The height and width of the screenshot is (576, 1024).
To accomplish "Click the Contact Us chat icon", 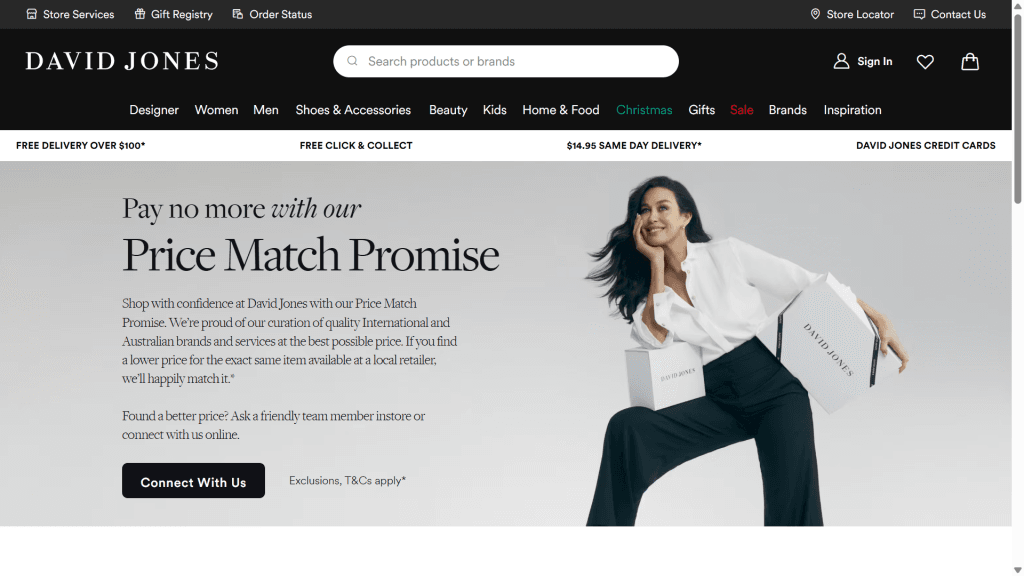I will pos(919,14).
